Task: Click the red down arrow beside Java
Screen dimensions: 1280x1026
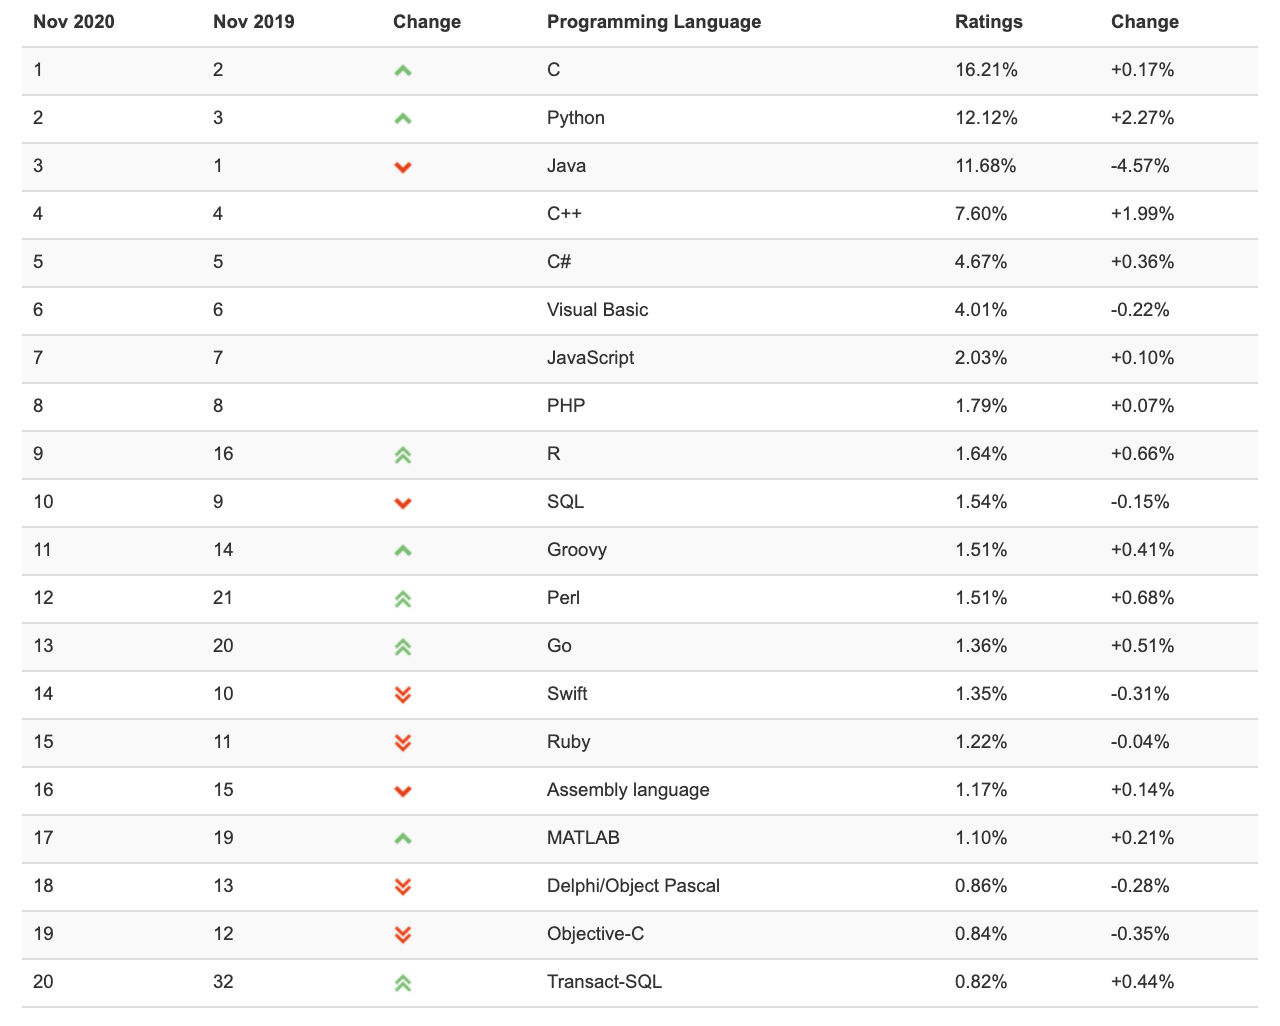Action: 403,167
